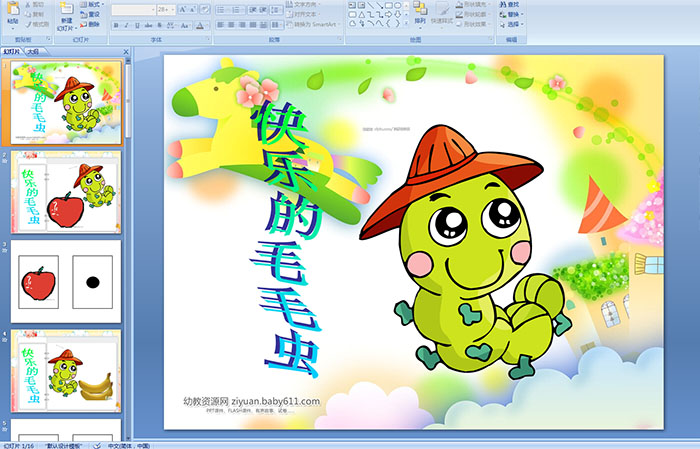Select the right arrow shape
The height and width of the screenshot is (449, 700).
pos(388,15)
